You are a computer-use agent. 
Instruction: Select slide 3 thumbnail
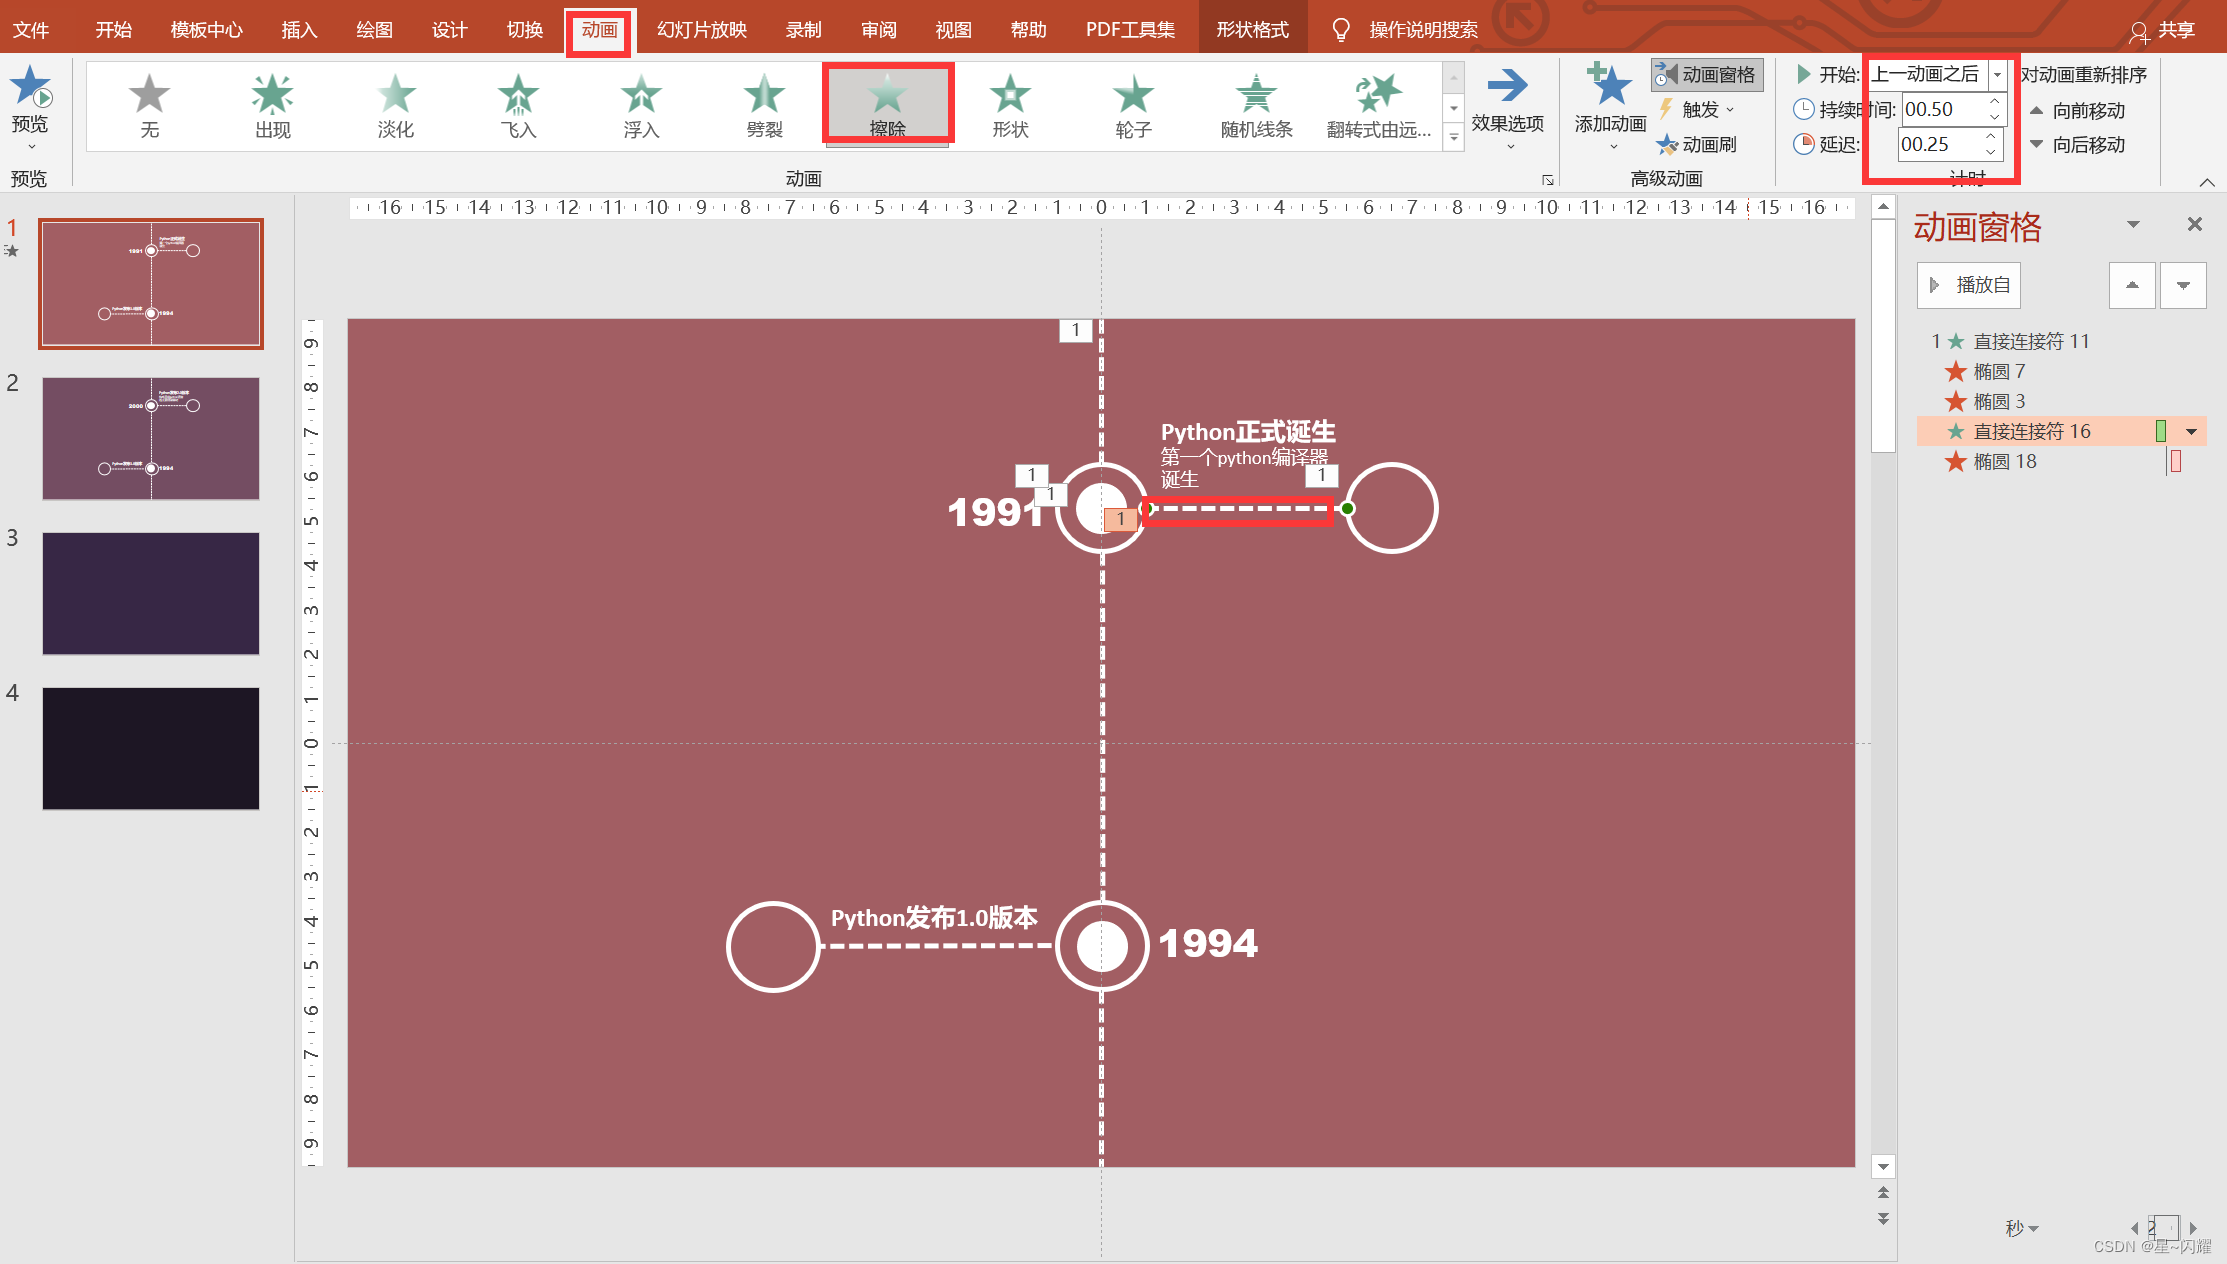151,593
